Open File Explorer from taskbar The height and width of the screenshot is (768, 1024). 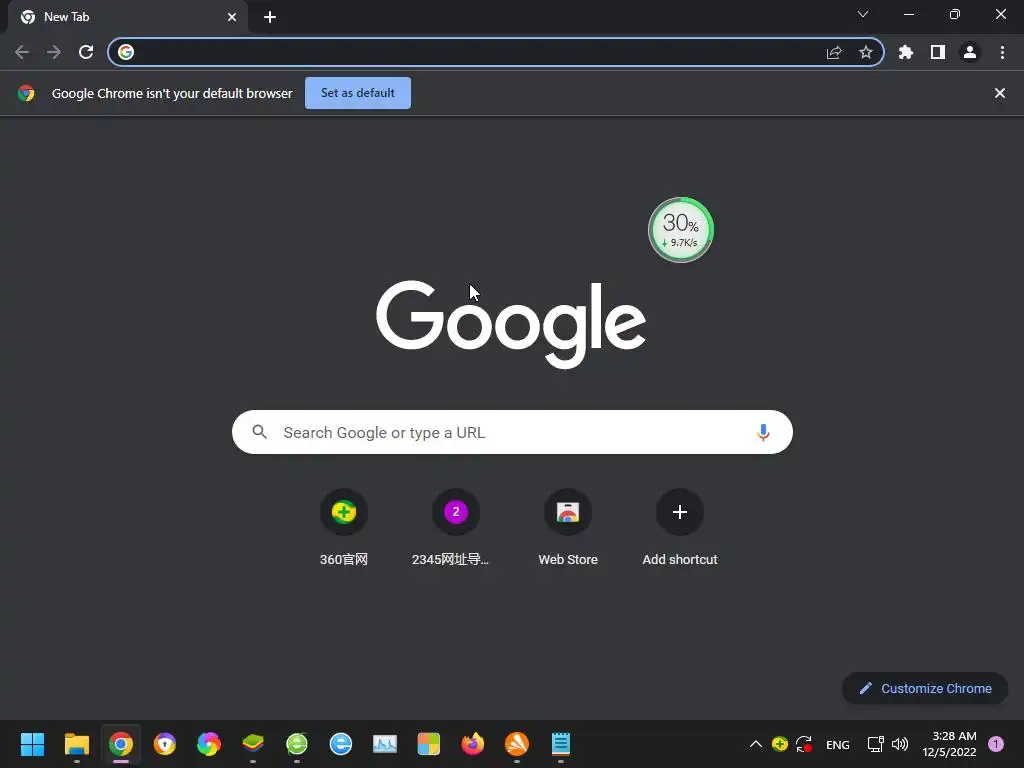click(76, 744)
